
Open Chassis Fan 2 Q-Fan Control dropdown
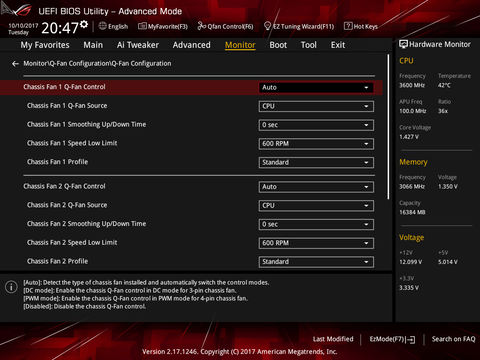click(316, 187)
